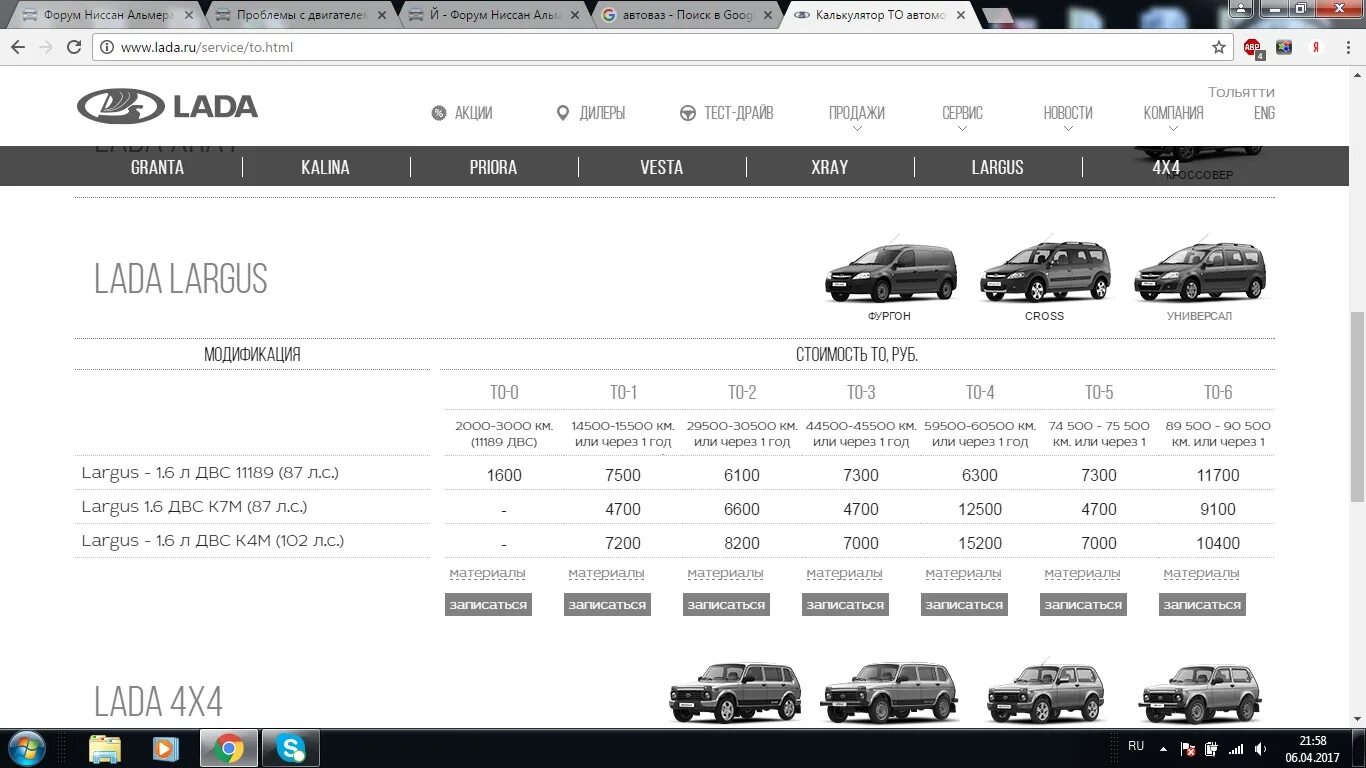Open материалы under ТО-3
The image size is (1366, 768).
[844, 573]
